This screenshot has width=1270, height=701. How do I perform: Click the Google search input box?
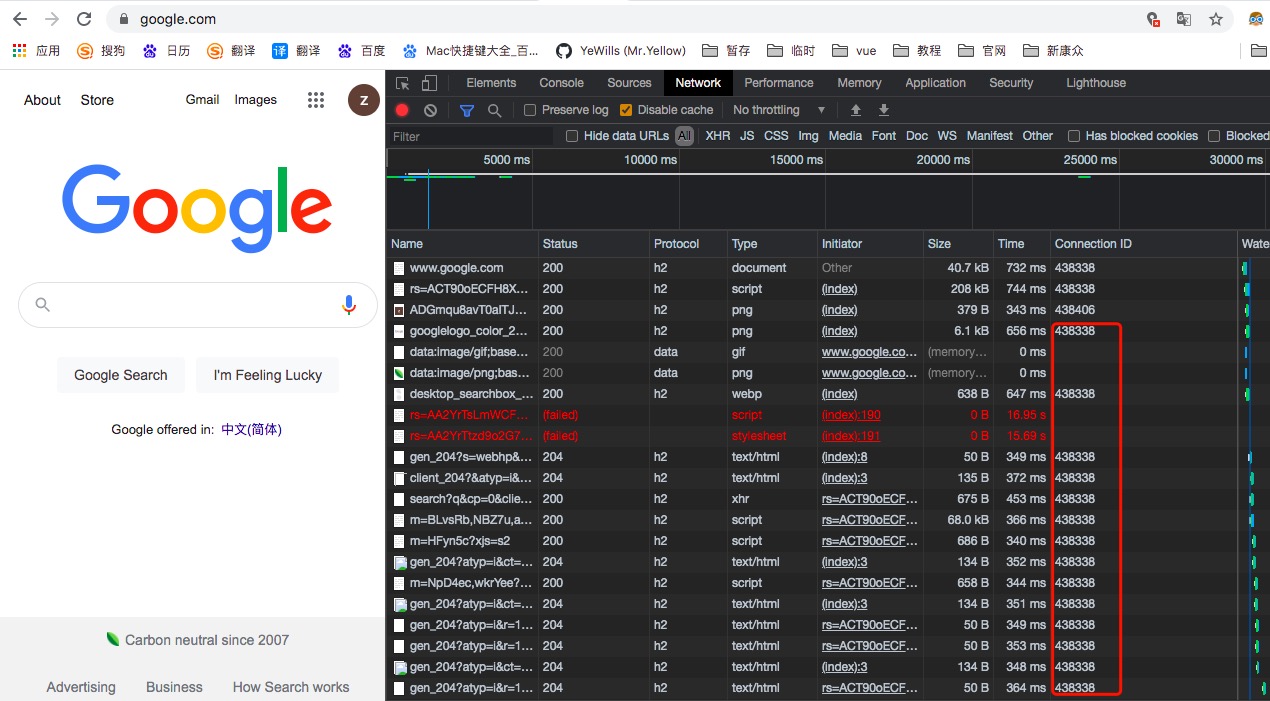198,305
